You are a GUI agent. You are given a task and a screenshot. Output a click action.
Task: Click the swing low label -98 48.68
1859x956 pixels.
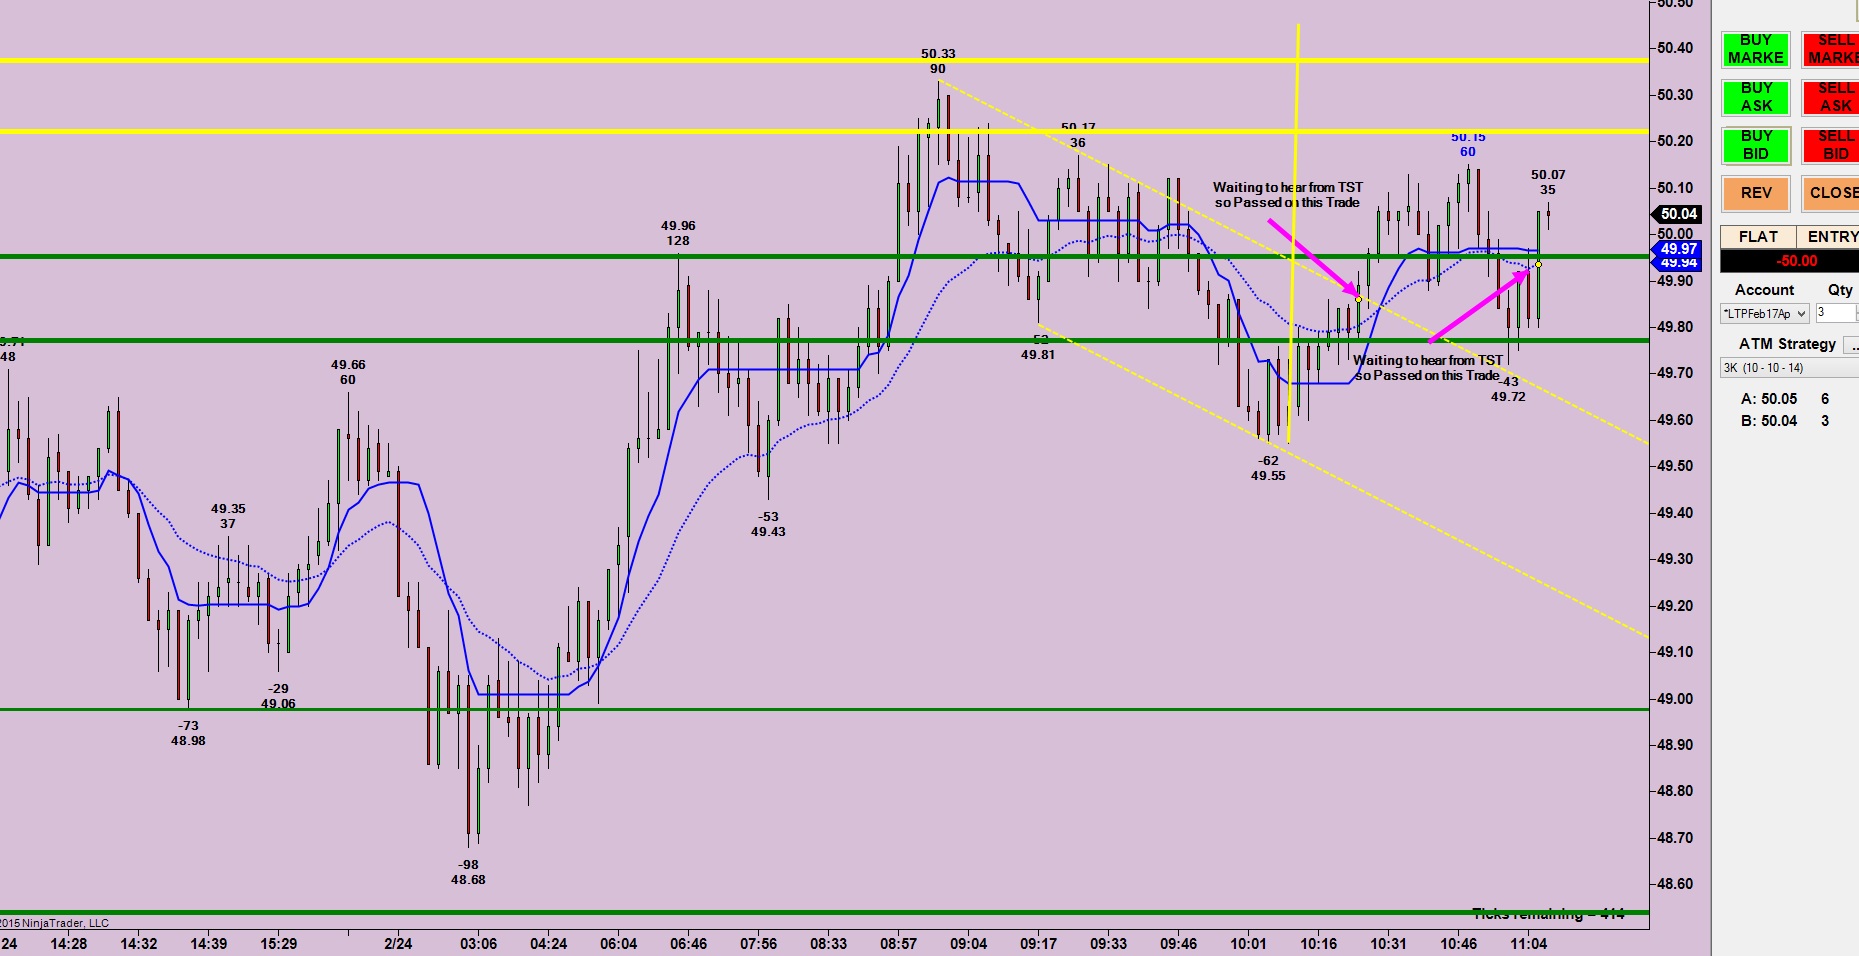(468, 872)
